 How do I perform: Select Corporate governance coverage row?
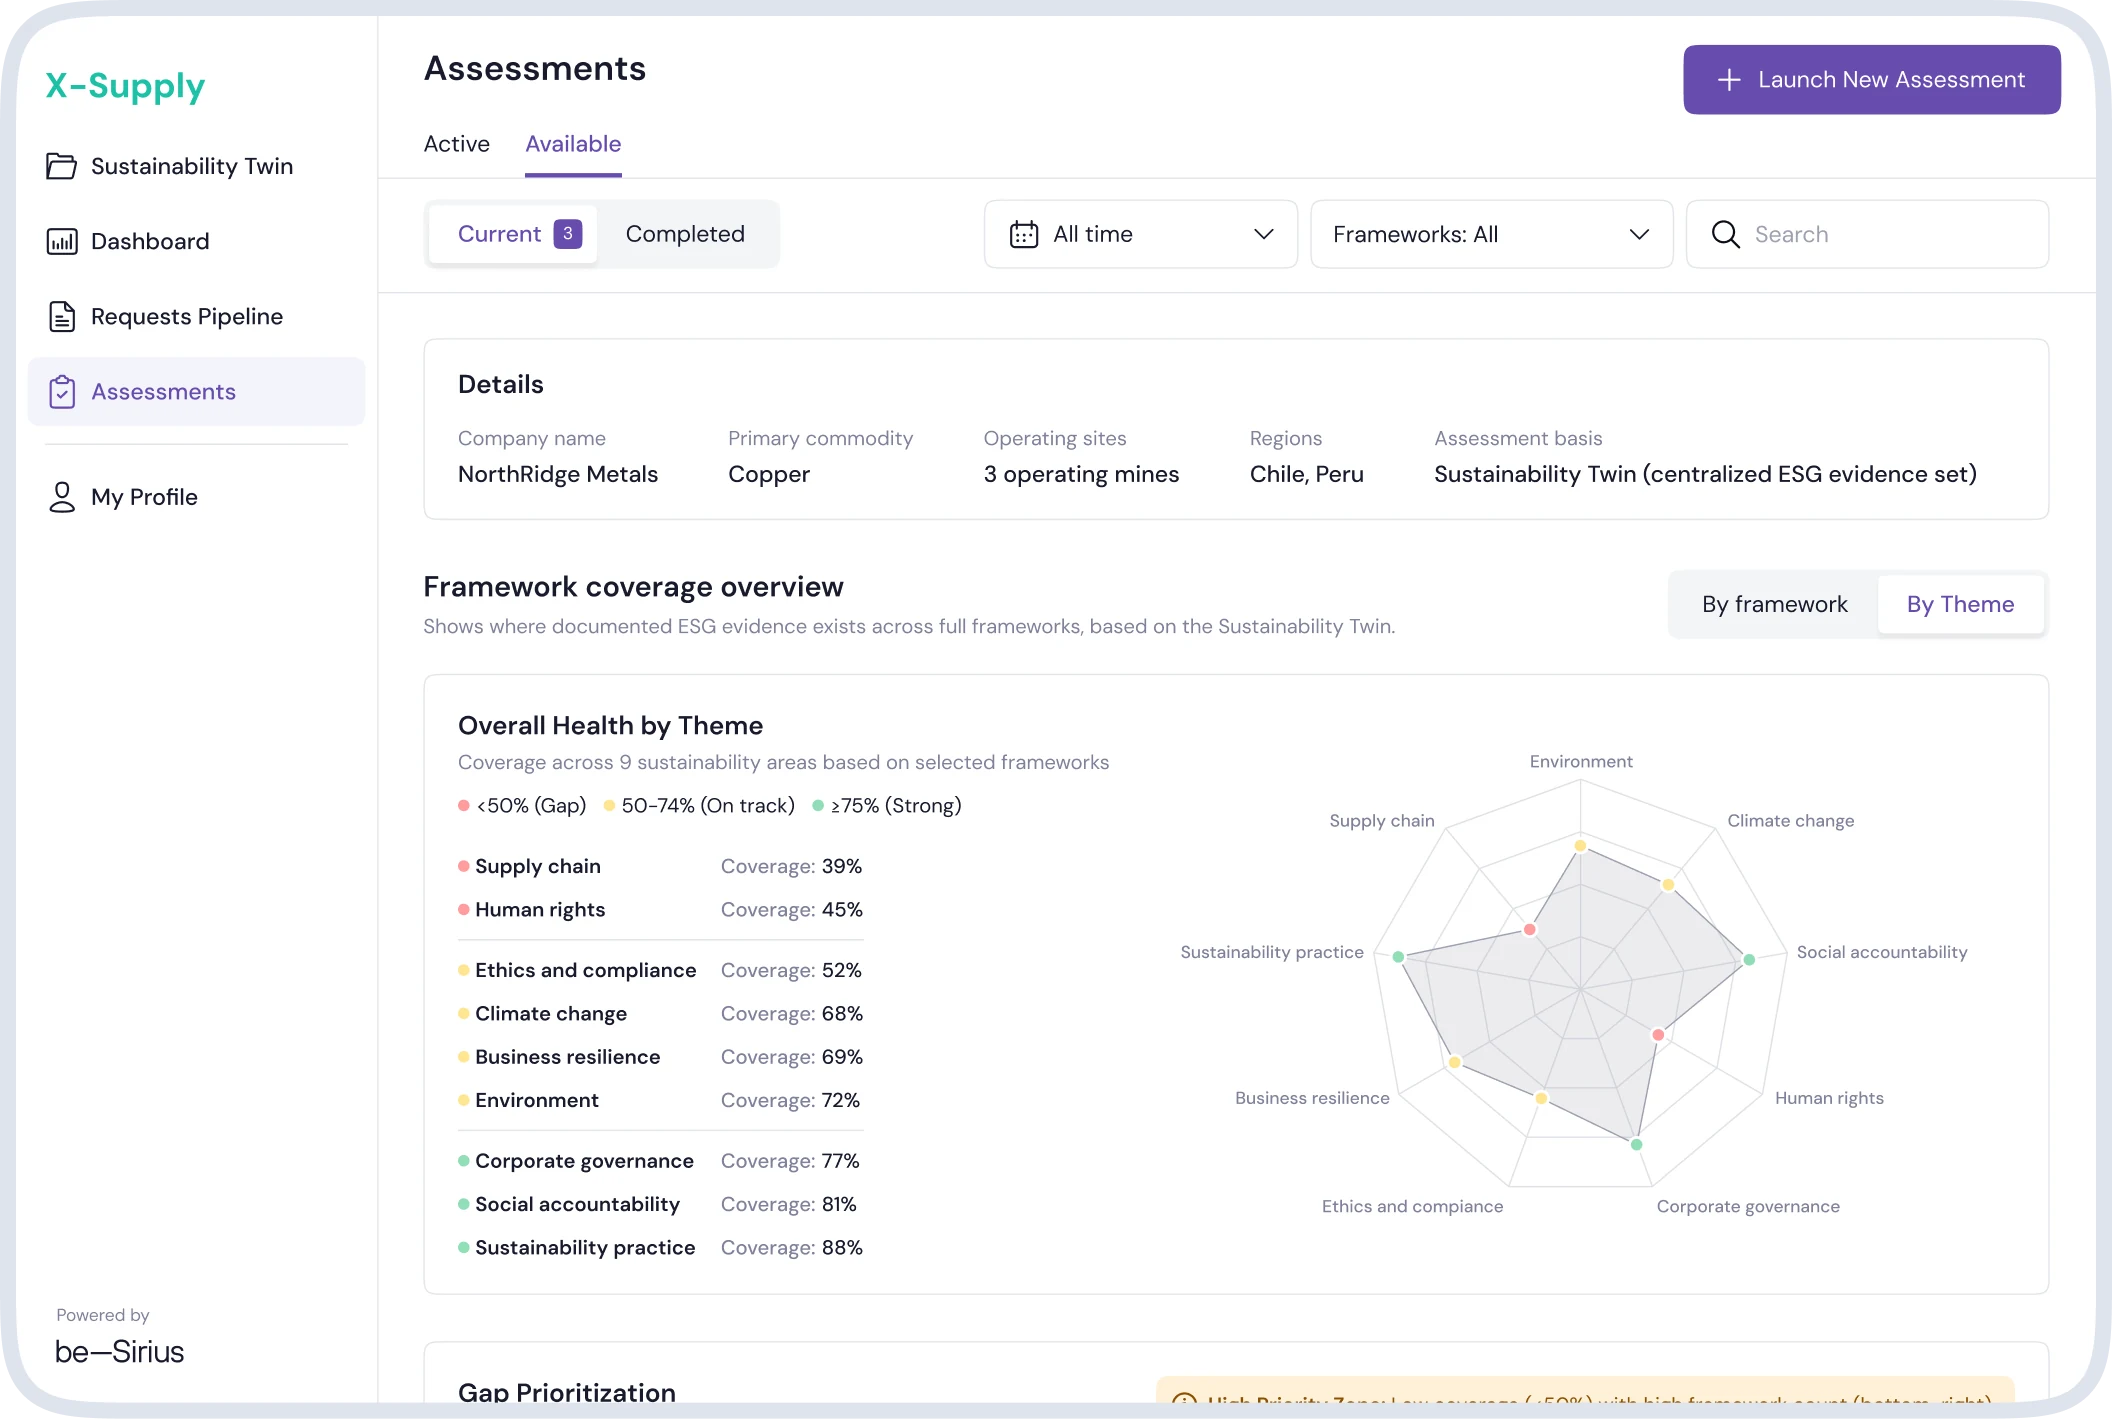pyautogui.click(x=660, y=1161)
